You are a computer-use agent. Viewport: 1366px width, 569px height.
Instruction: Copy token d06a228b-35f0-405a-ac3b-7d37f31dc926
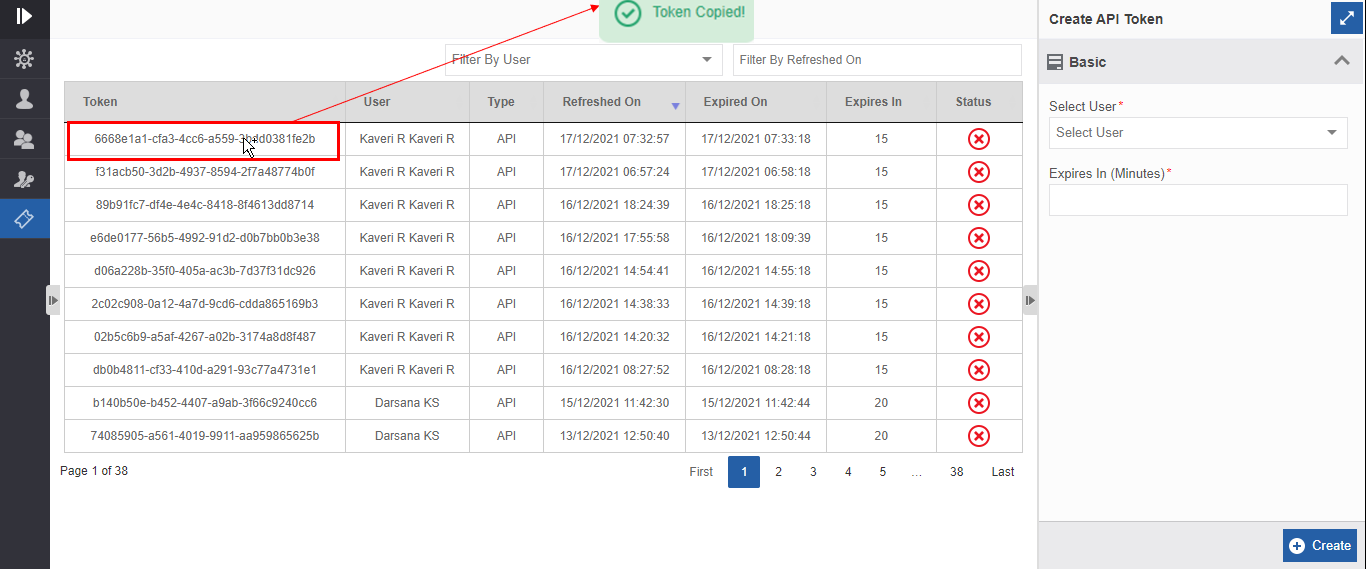click(x=205, y=271)
